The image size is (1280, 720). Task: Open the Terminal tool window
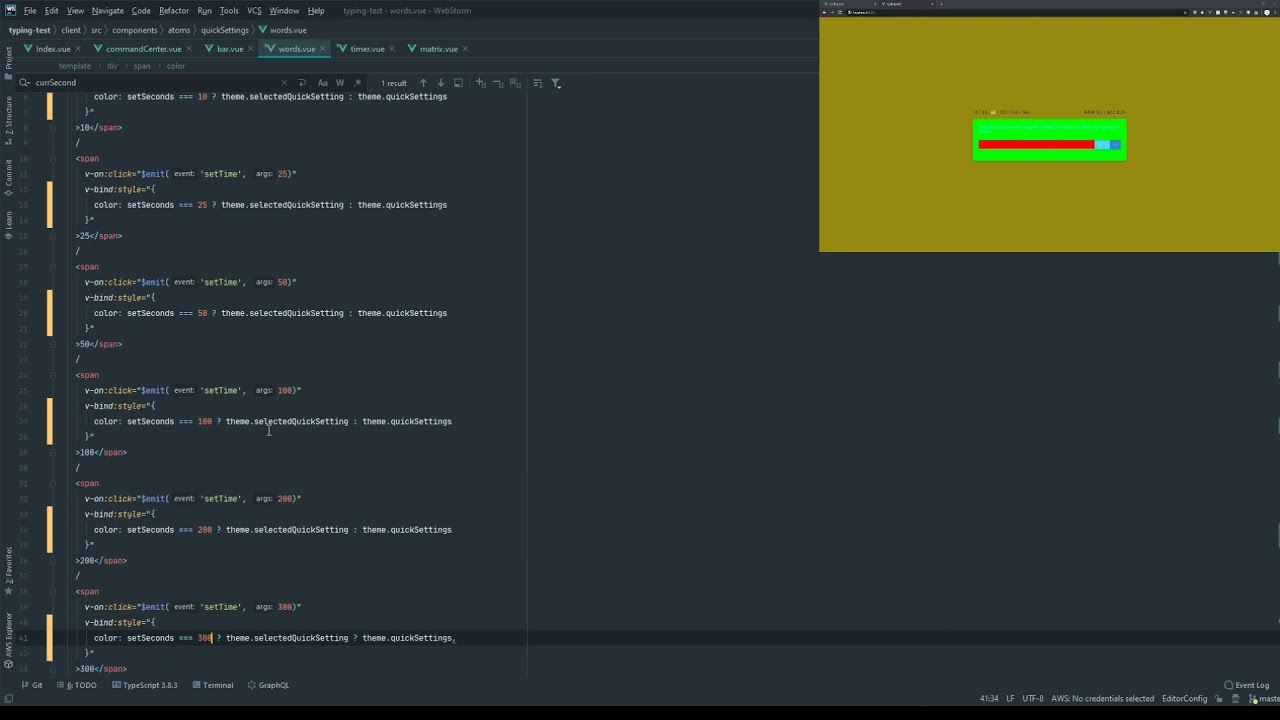(212, 685)
